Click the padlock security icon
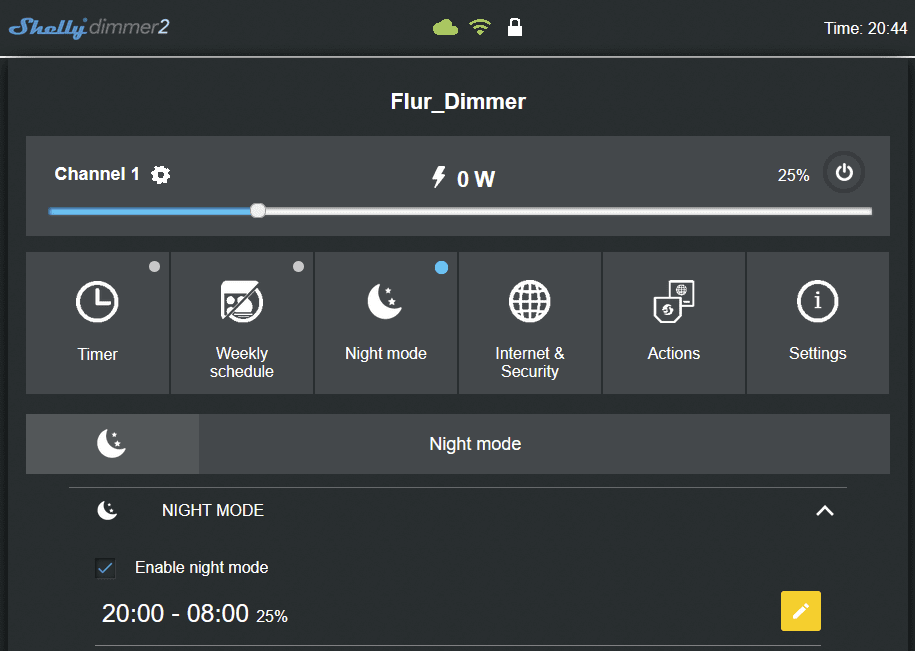The height and width of the screenshot is (651, 915). click(515, 28)
